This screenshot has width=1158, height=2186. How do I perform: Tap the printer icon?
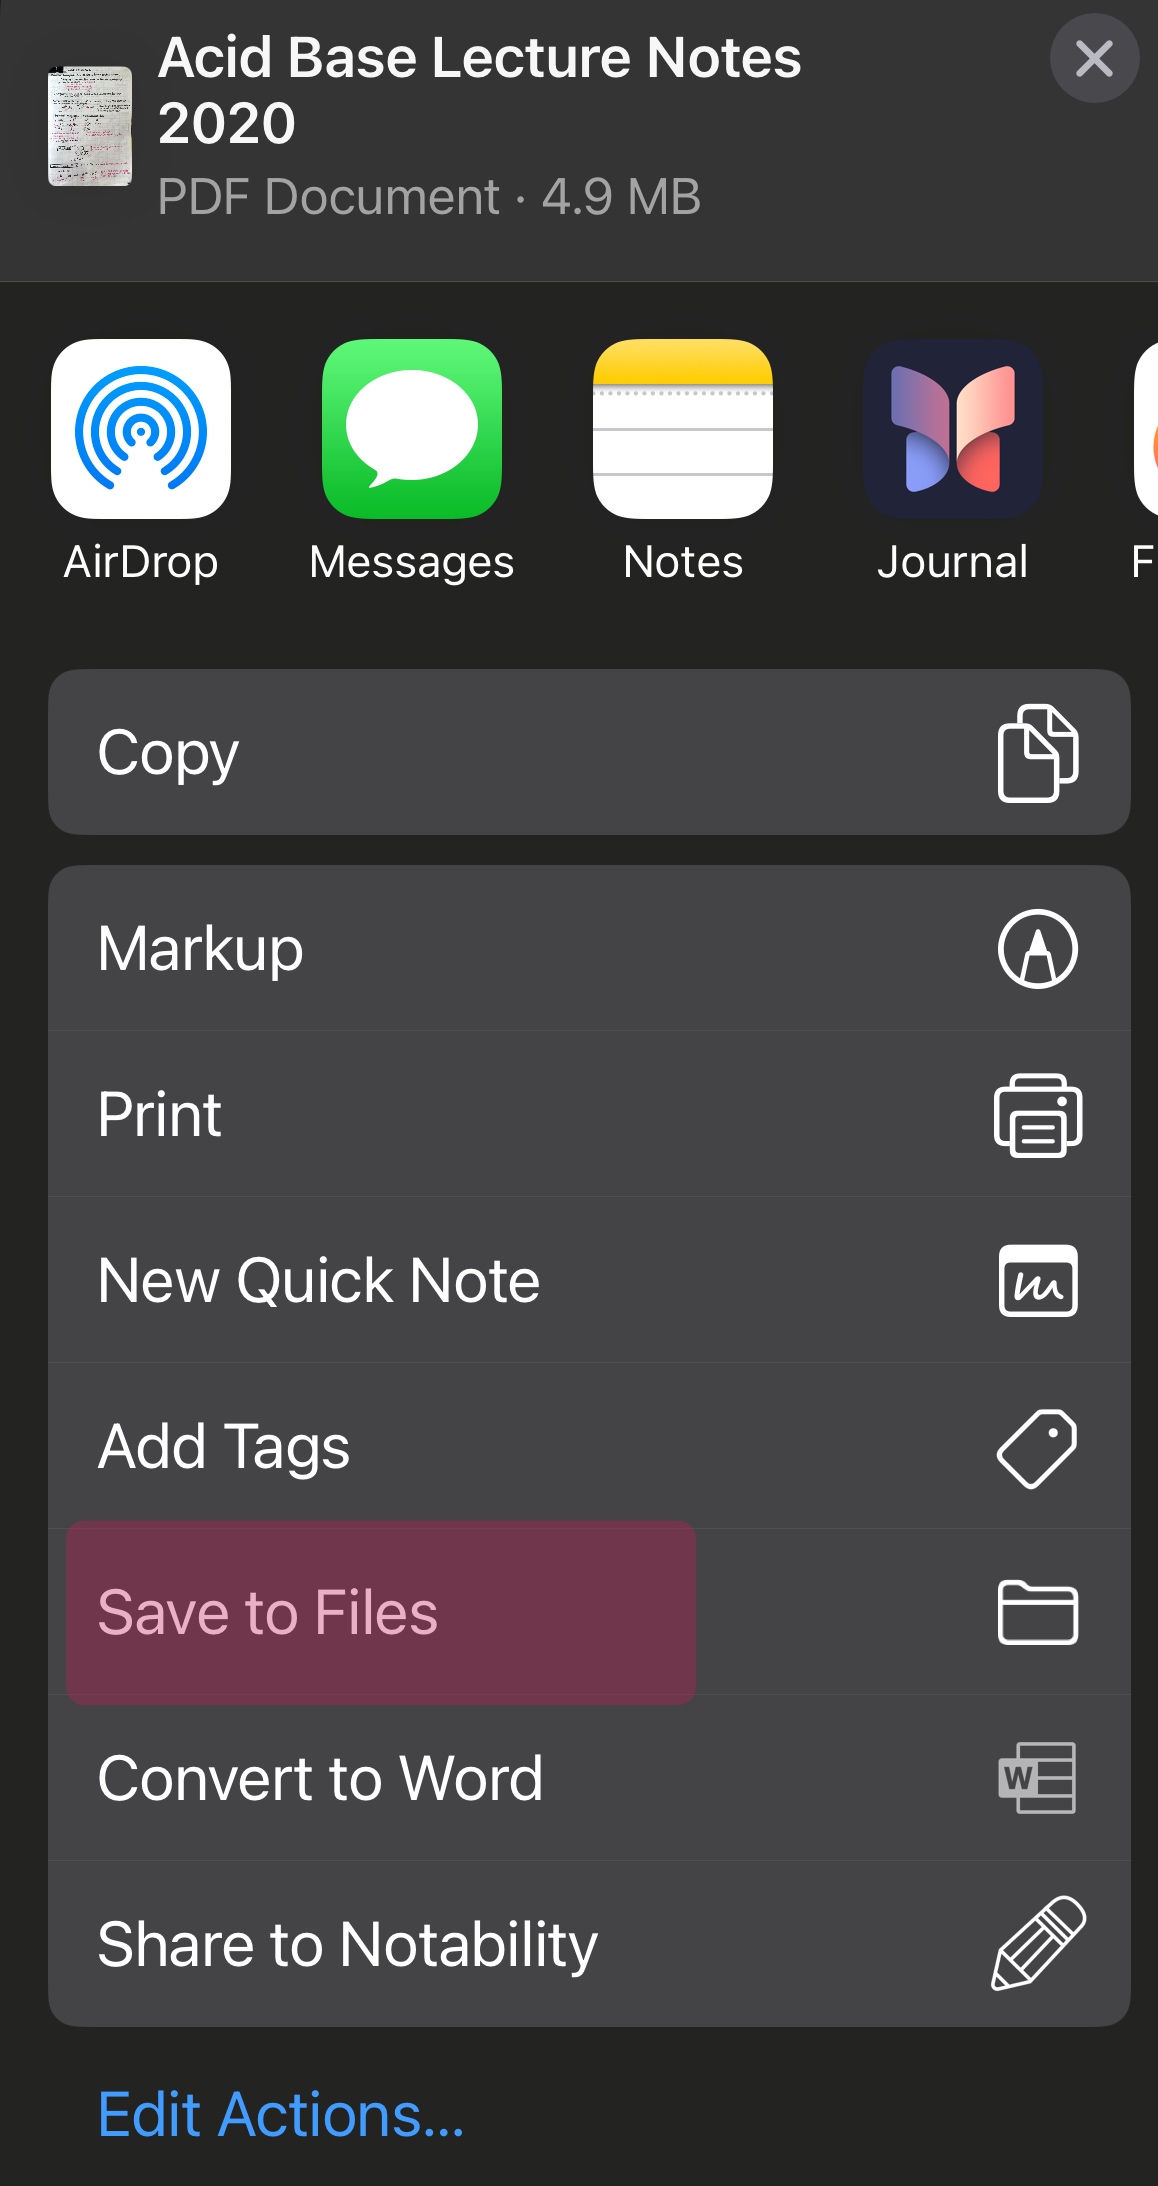point(1038,1115)
